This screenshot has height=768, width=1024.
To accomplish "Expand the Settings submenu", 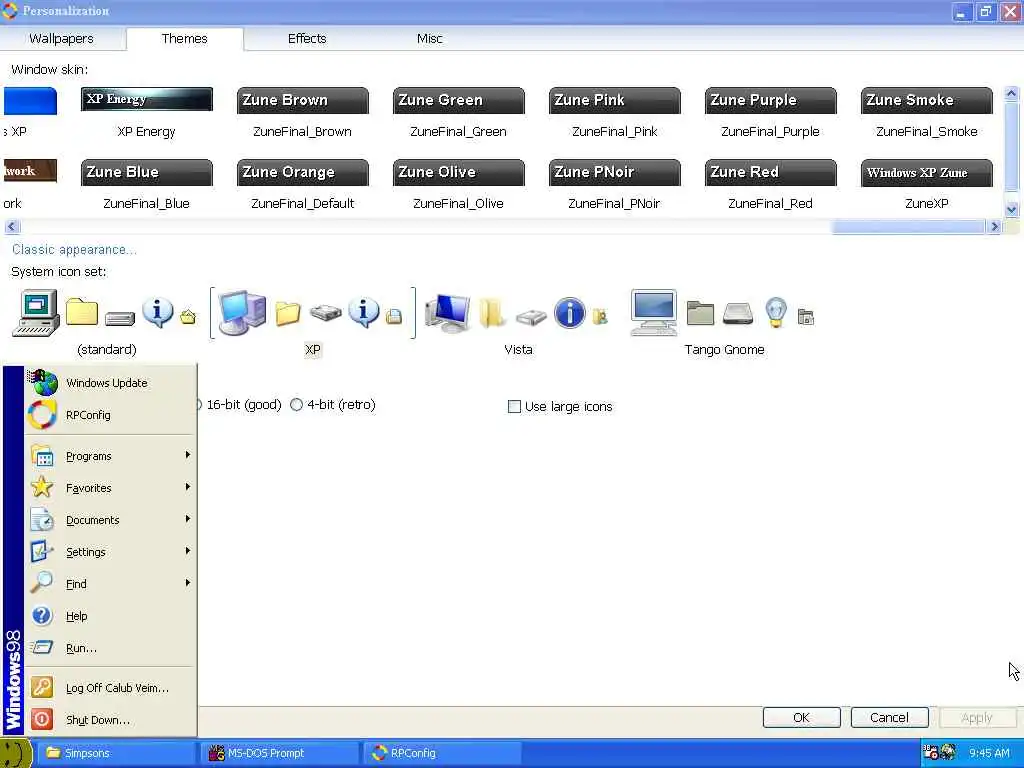I will click(x=111, y=552).
